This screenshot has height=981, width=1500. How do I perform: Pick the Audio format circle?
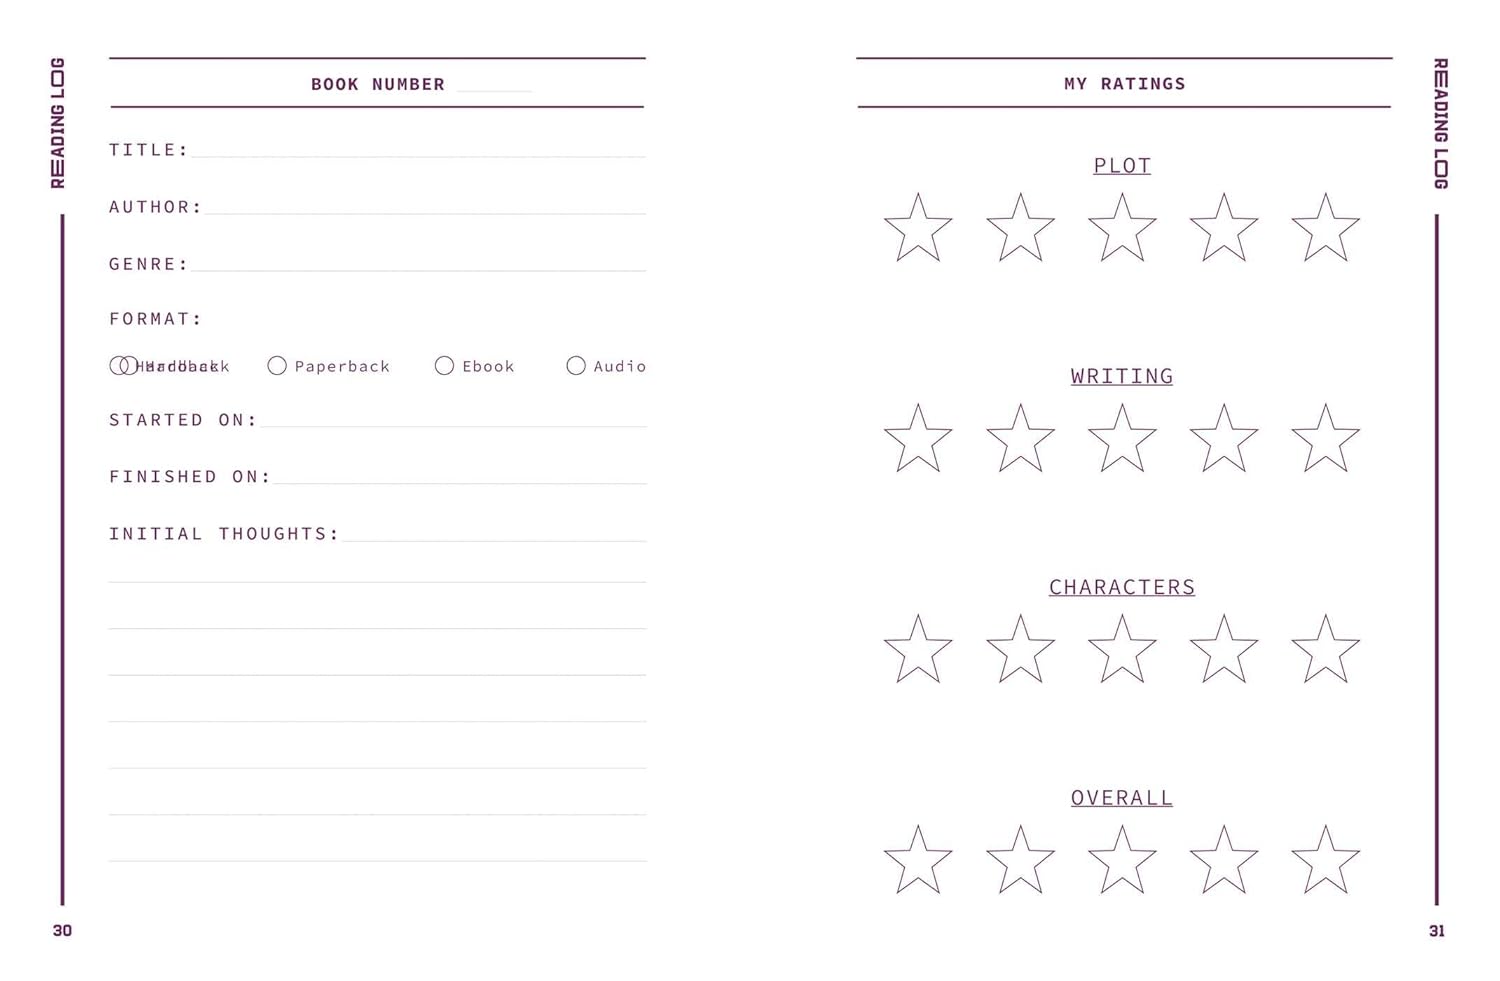click(x=576, y=366)
